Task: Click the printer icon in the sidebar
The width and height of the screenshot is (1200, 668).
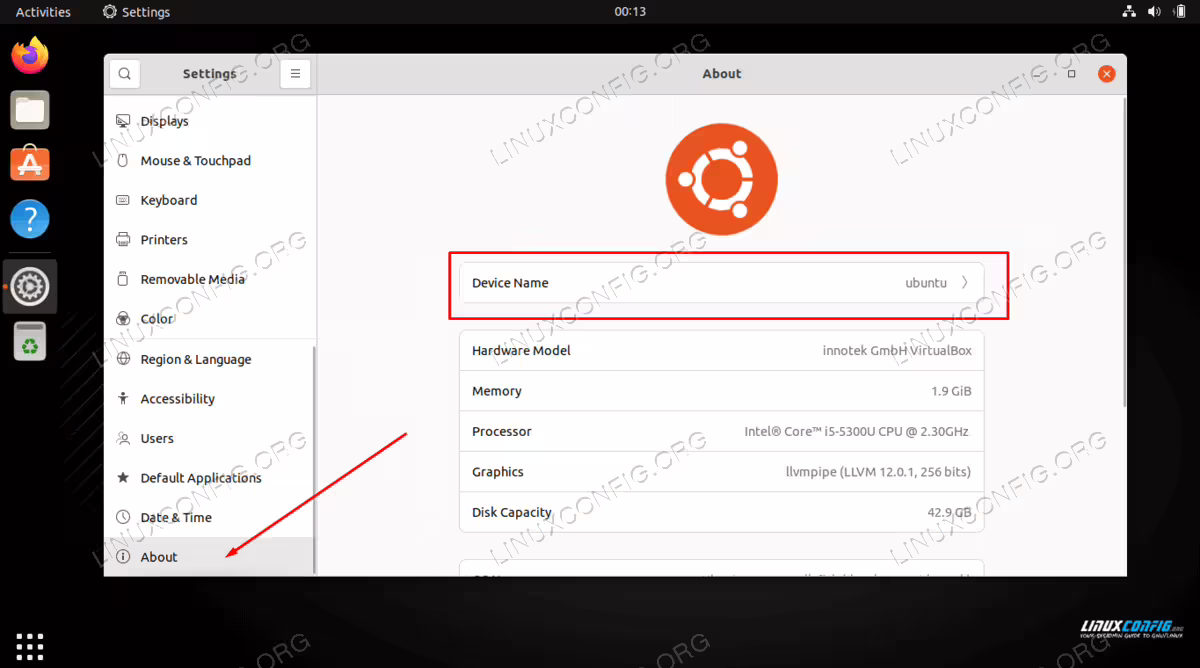Action: [123, 240]
